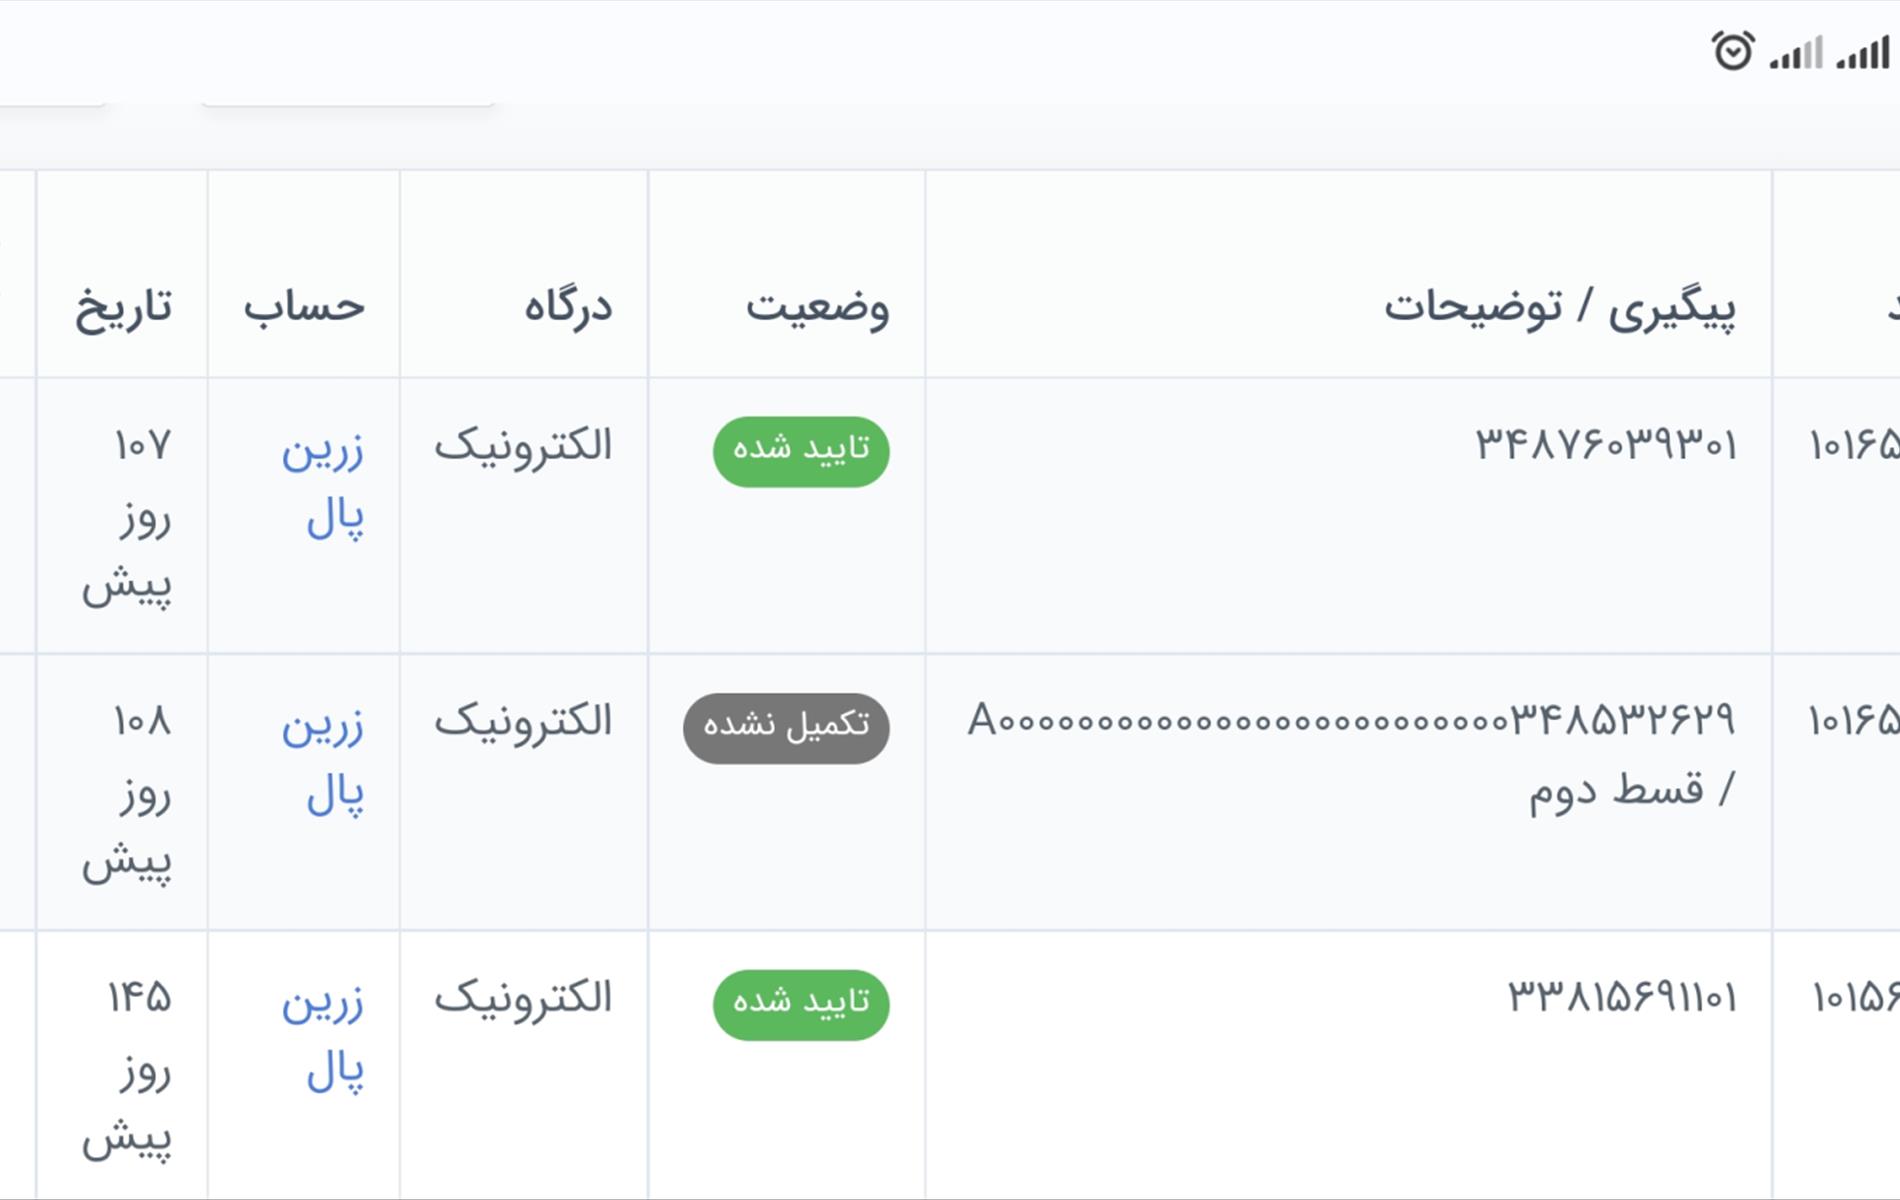Image resolution: width=1900 pixels, height=1200 pixels.
Task: Select tracking code ending ۳۴۸۵۳۲۶۲۹
Action: [1352, 720]
